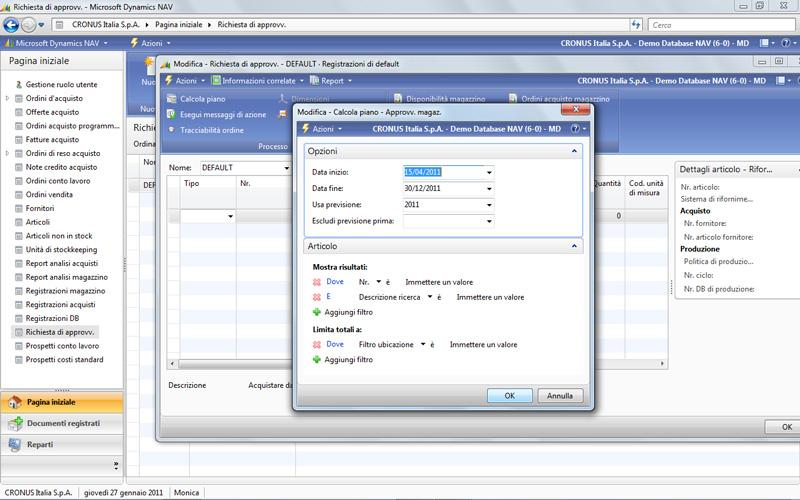Open the Azioni menu in dialog
The width and height of the screenshot is (800, 500).
click(x=322, y=129)
